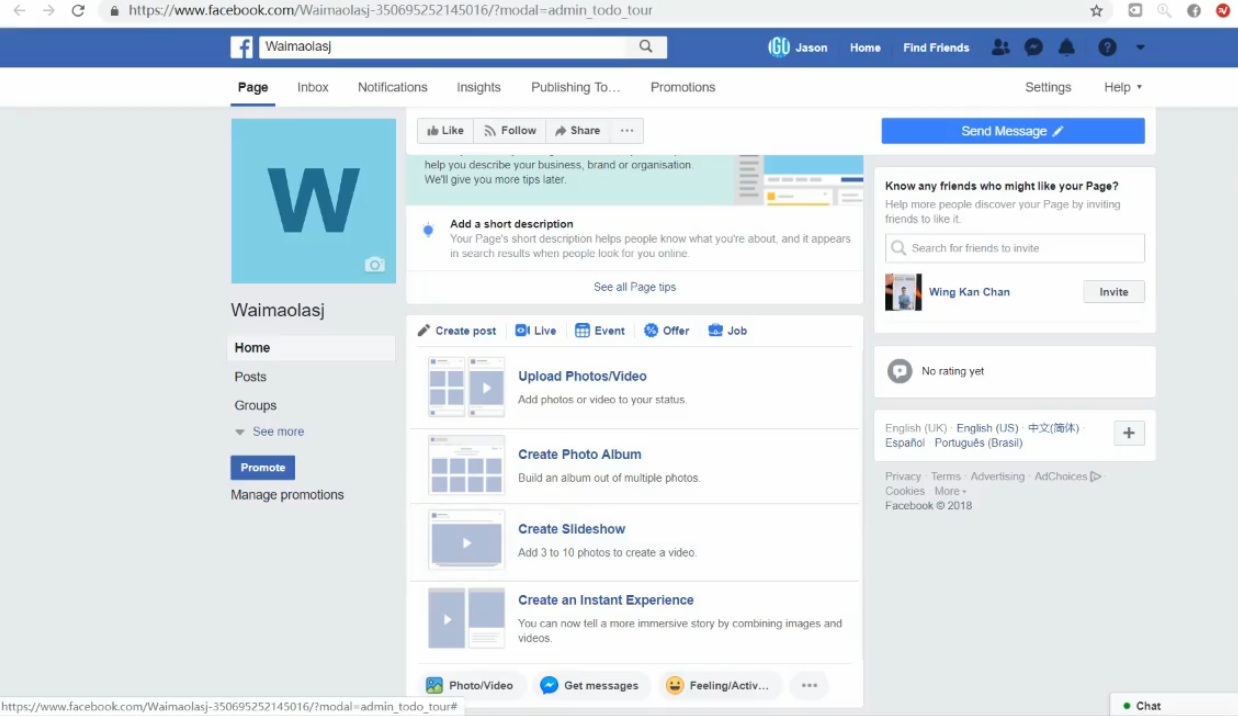This screenshot has height=716, width=1238.
Task: Click the ellipsis pill for more post options
Action: (x=809, y=685)
